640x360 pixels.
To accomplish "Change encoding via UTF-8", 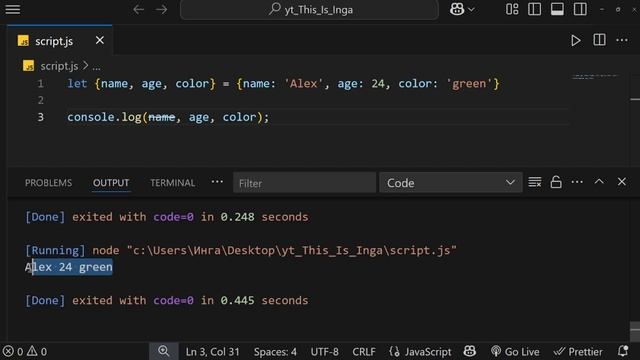I will tap(324, 351).
